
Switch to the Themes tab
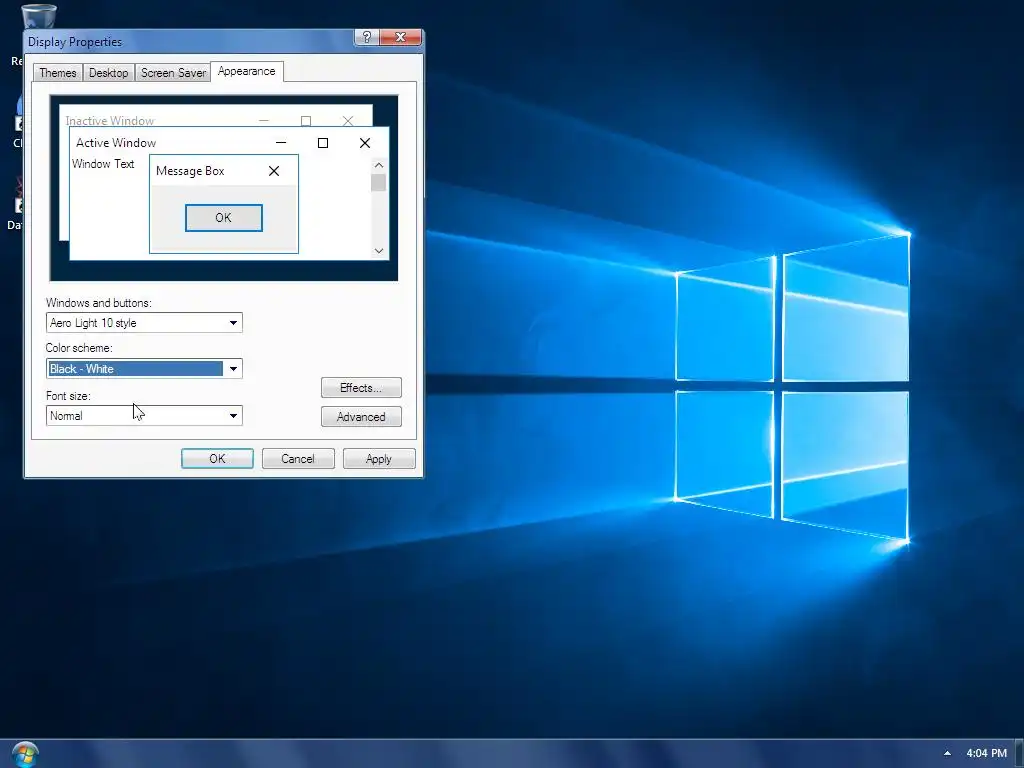[x=57, y=72]
